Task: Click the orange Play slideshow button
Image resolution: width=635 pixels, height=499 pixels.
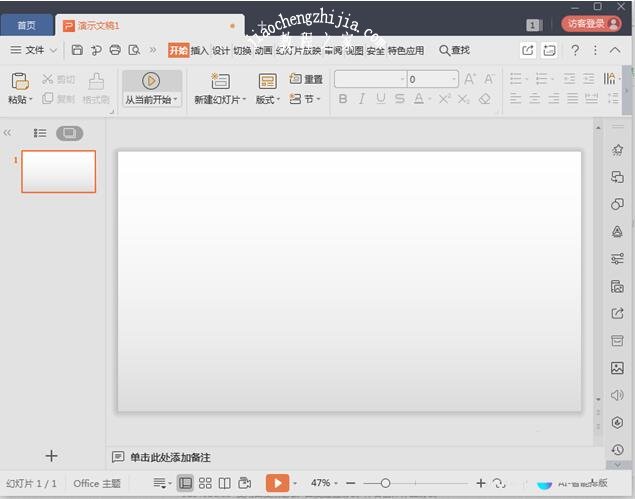Action: pos(277,483)
